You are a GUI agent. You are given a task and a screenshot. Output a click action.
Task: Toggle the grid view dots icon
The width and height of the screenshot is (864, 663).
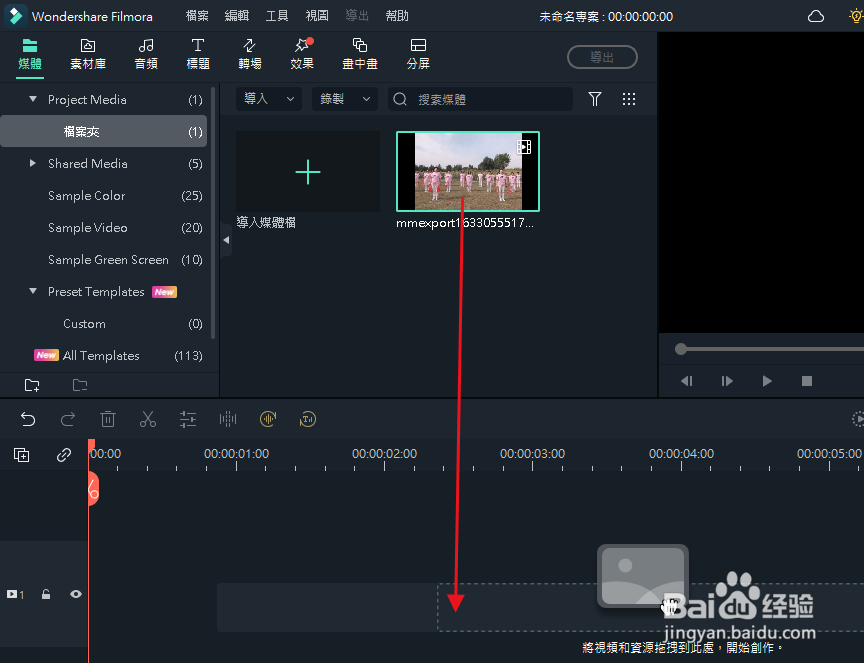click(629, 99)
